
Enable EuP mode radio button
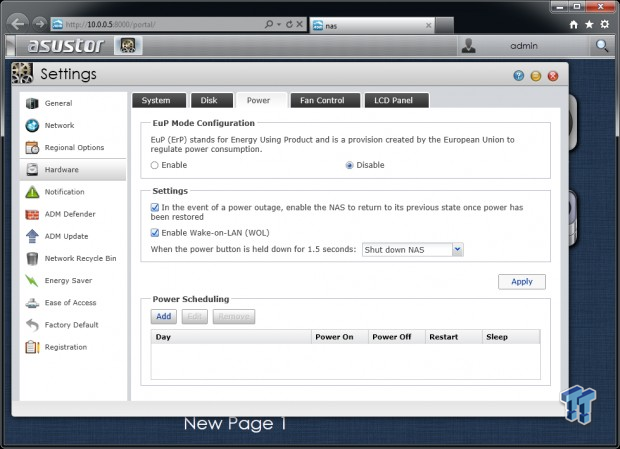154,165
